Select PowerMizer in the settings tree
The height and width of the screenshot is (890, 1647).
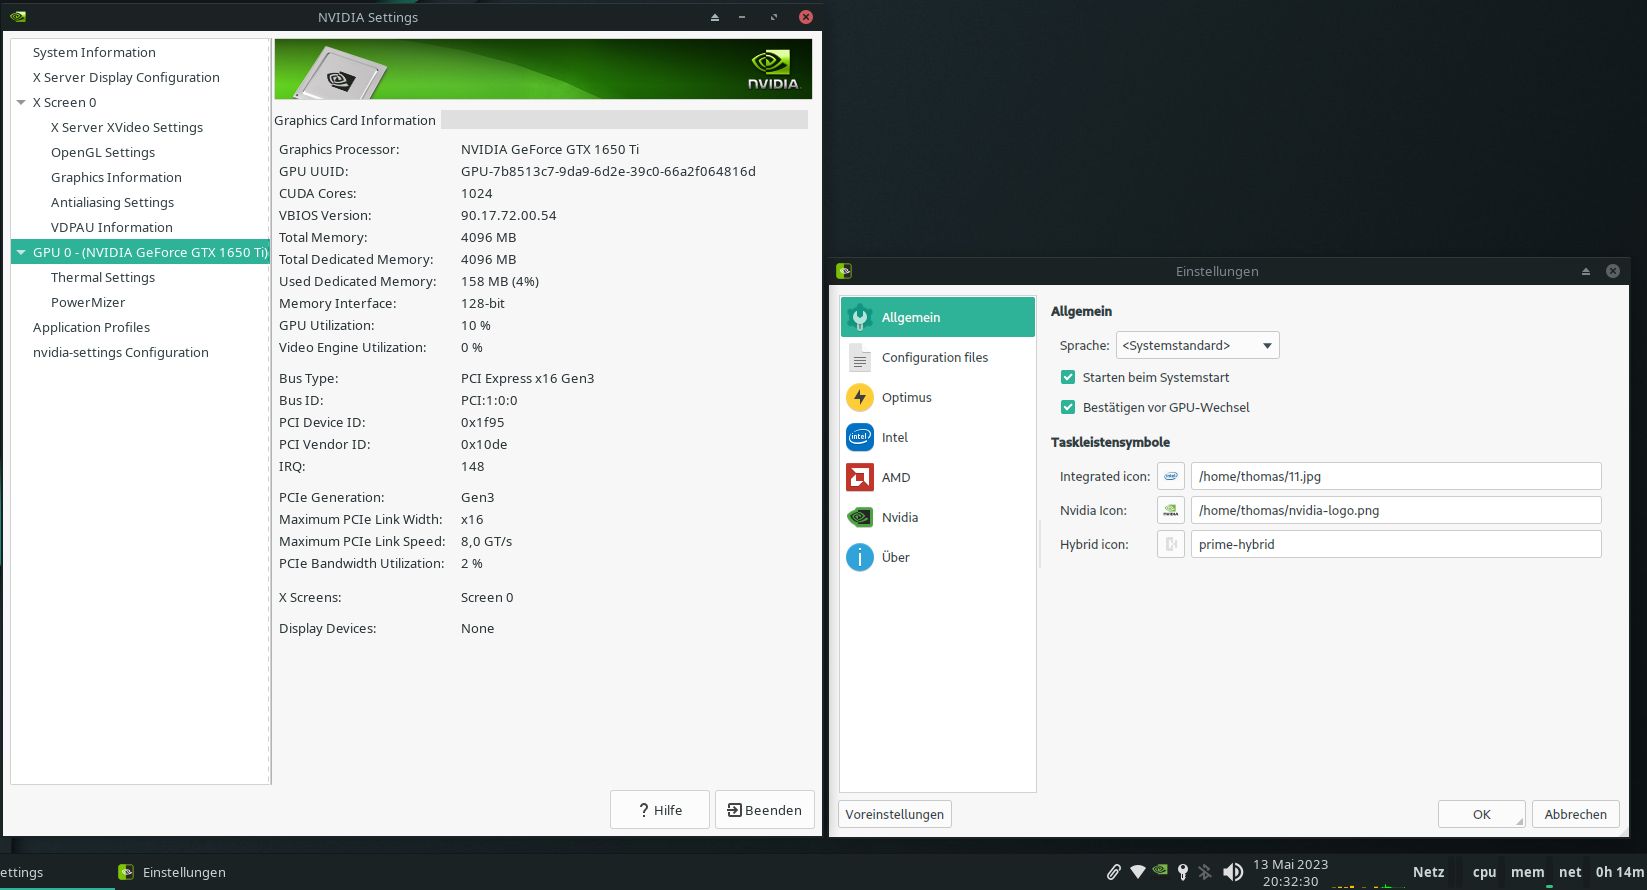[x=88, y=302]
